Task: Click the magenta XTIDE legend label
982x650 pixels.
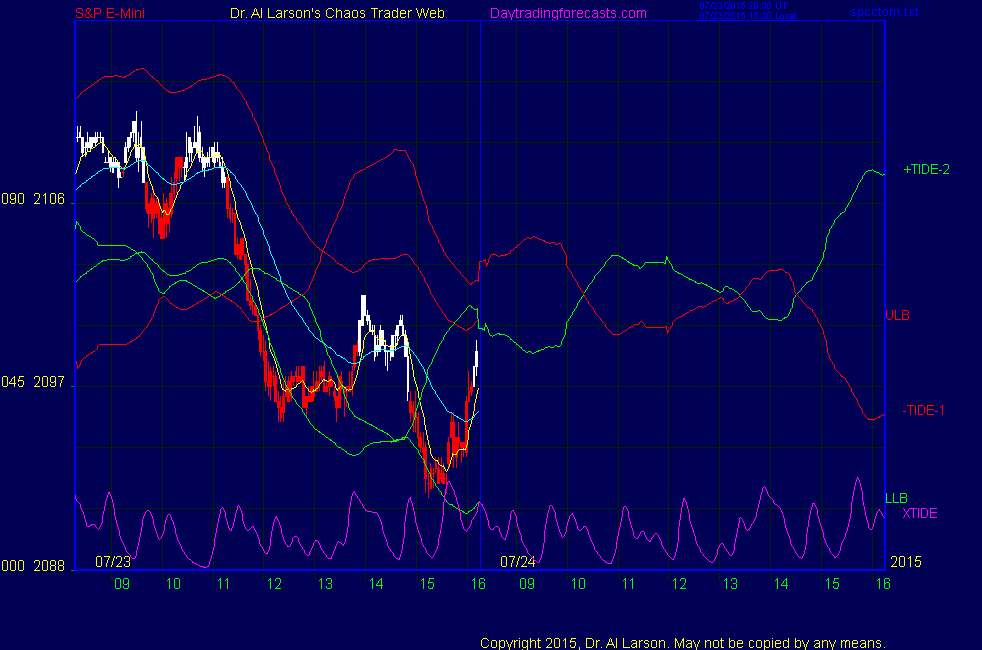Action: tap(919, 514)
